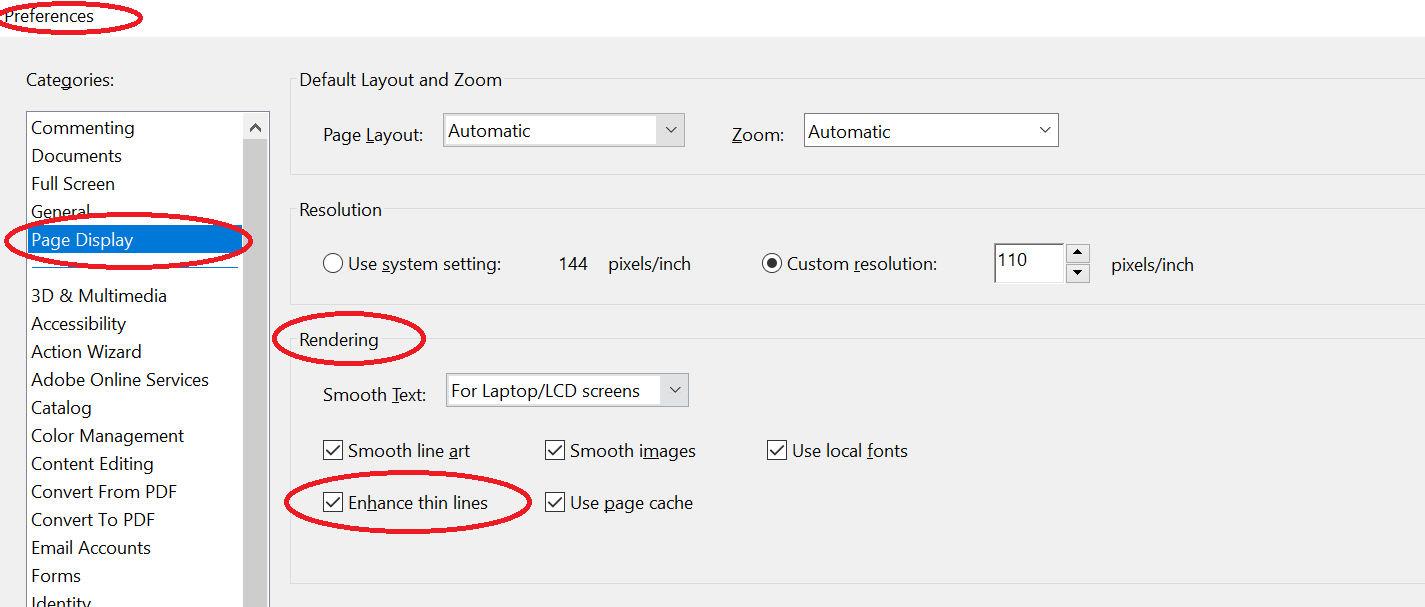Open the Page Layout dropdown
The width and height of the screenshot is (1425, 607).
tap(670, 131)
